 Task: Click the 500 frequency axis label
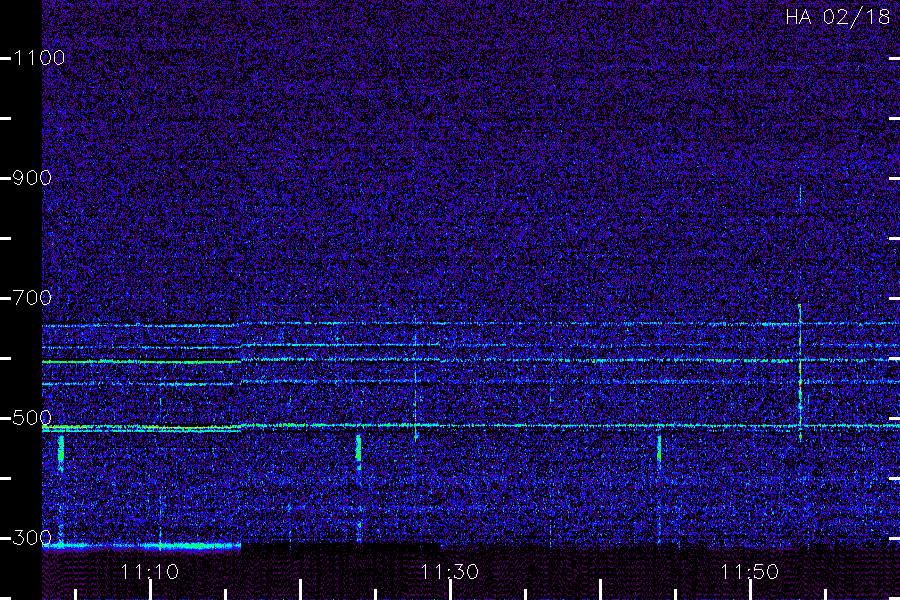point(32,418)
